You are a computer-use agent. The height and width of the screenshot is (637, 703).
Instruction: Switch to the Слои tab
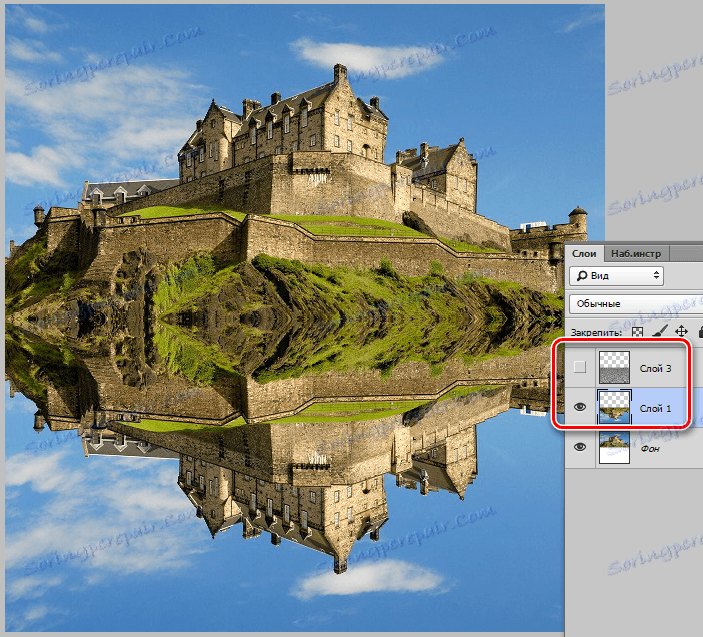click(x=584, y=254)
